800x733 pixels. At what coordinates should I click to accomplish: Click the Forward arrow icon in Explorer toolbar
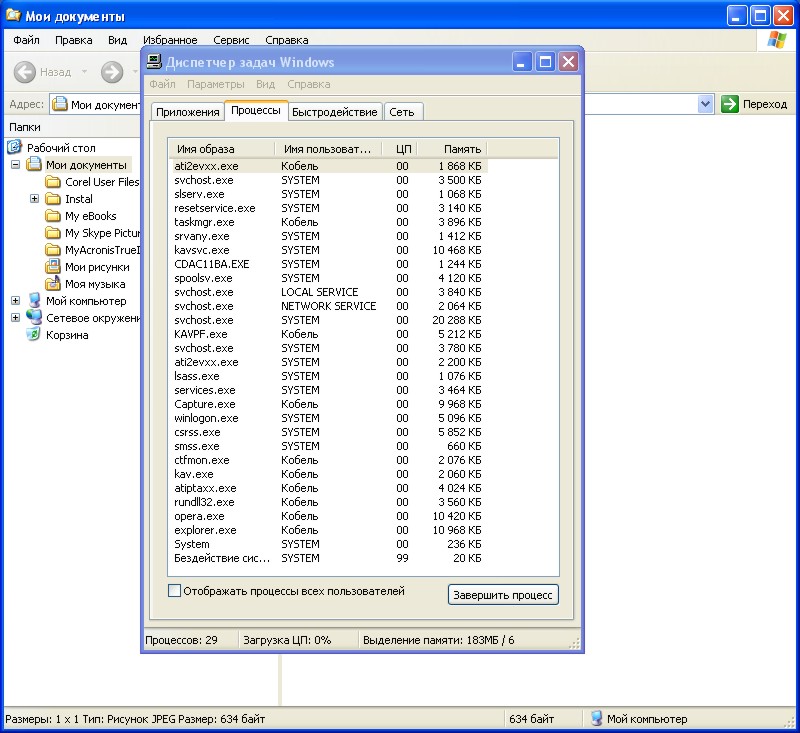[112, 72]
